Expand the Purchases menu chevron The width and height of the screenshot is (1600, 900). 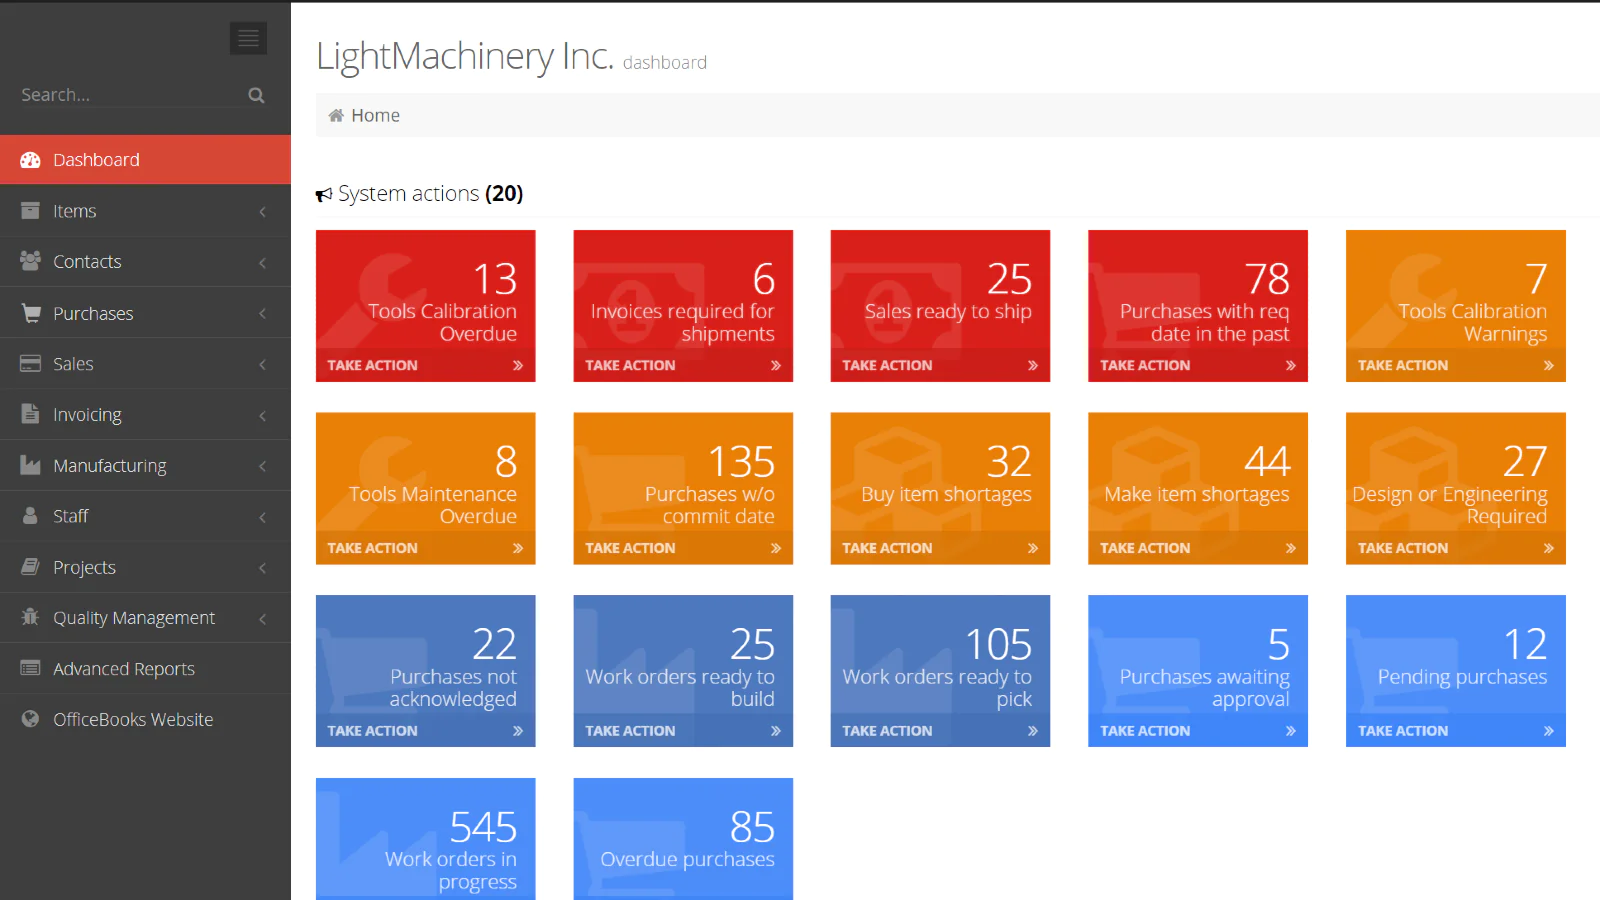[x=262, y=314]
